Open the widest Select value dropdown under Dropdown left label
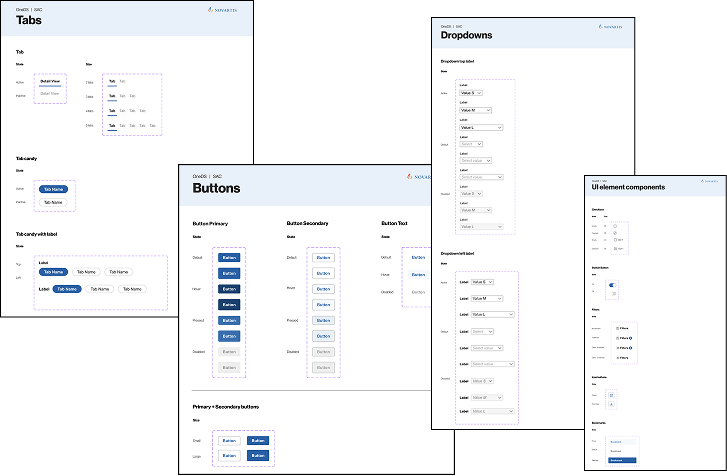 (492, 364)
